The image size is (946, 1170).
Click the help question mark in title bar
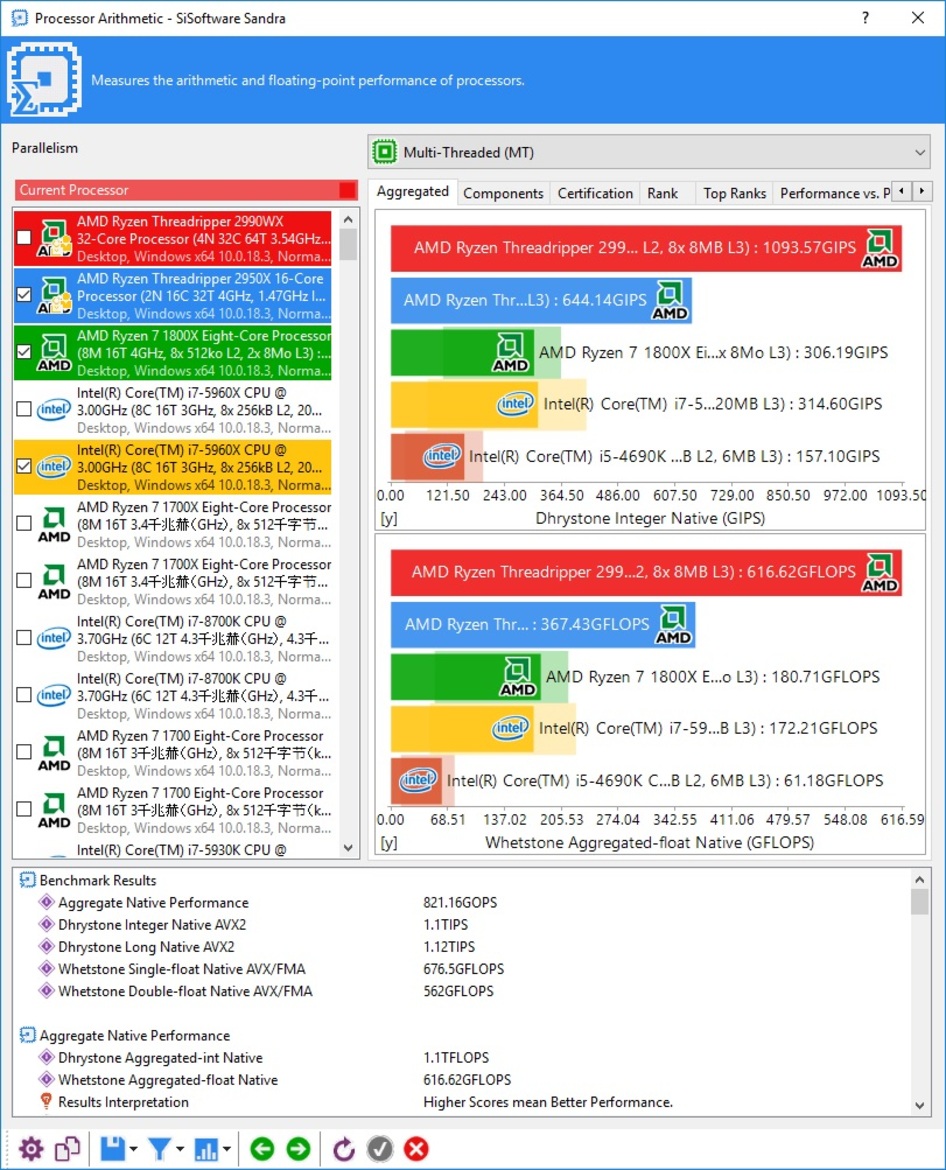click(865, 17)
